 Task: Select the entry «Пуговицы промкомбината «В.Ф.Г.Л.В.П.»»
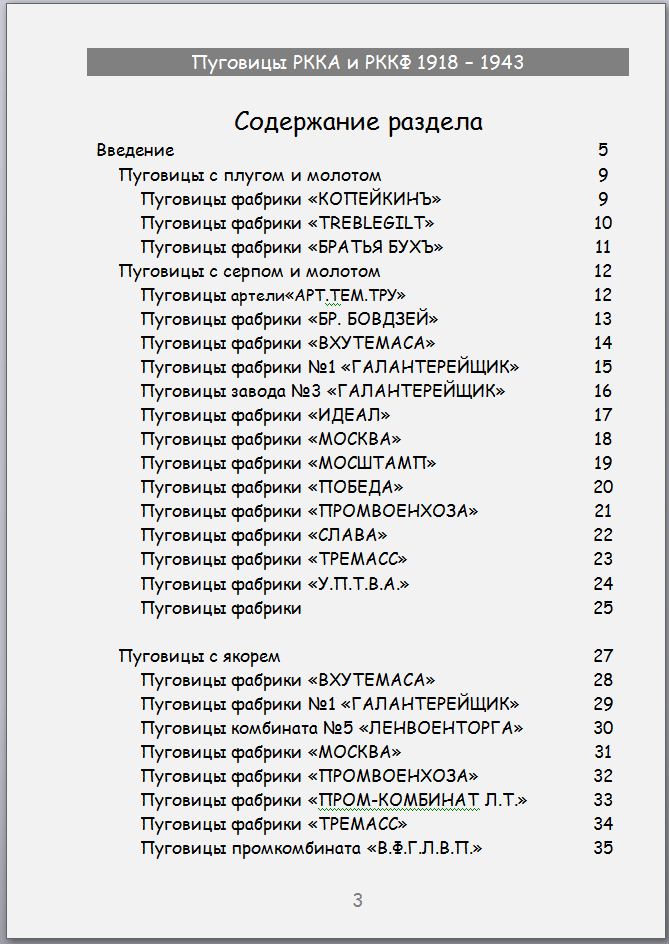point(312,848)
